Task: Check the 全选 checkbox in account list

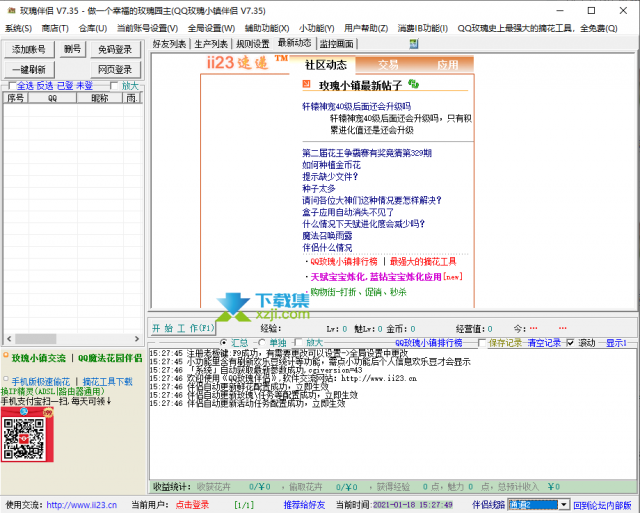Action: [11, 86]
